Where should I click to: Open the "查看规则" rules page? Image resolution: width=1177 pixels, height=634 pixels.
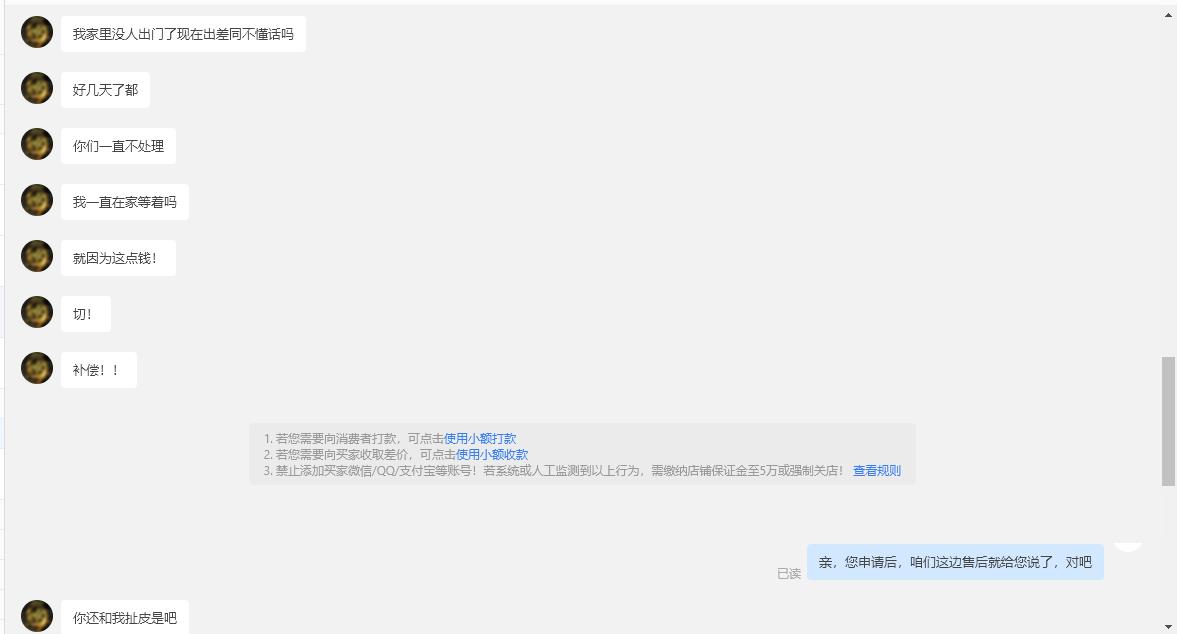point(875,471)
